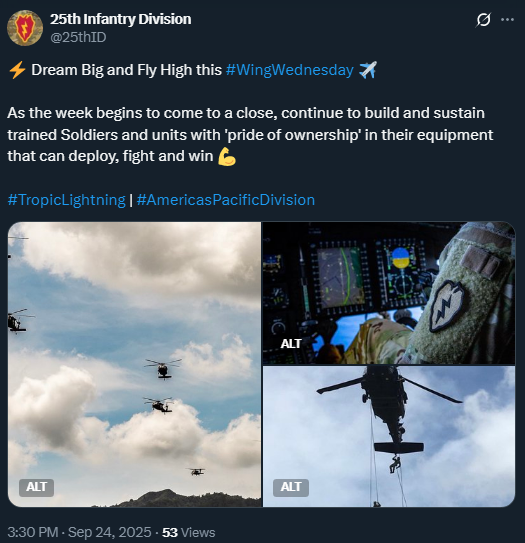The width and height of the screenshot is (525, 543).
Task: Click the flexed bicep emoji
Action: (x=227, y=156)
